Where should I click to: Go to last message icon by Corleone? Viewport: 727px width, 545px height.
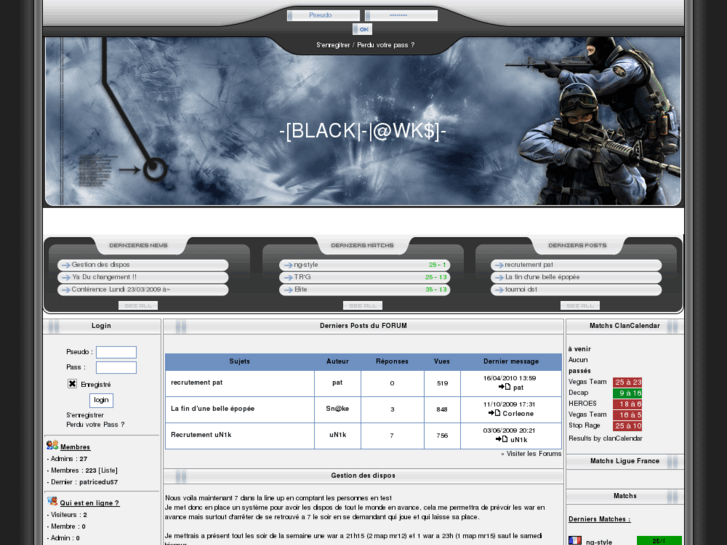click(494, 413)
